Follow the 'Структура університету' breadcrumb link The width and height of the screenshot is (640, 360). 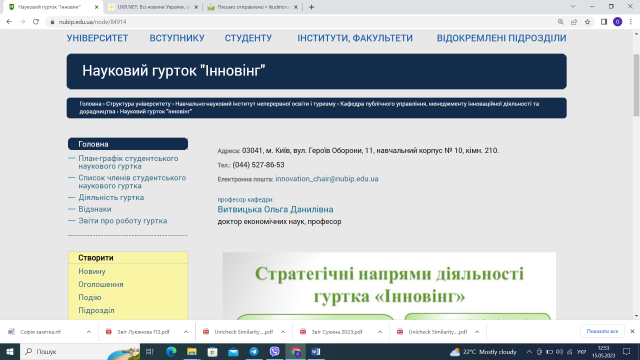coord(138,104)
